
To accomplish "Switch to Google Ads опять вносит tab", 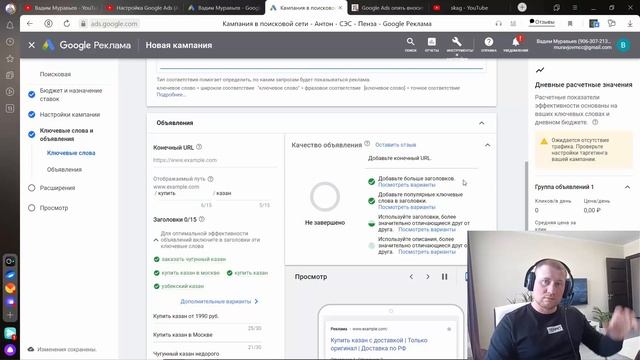I will [x=387, y=7].
